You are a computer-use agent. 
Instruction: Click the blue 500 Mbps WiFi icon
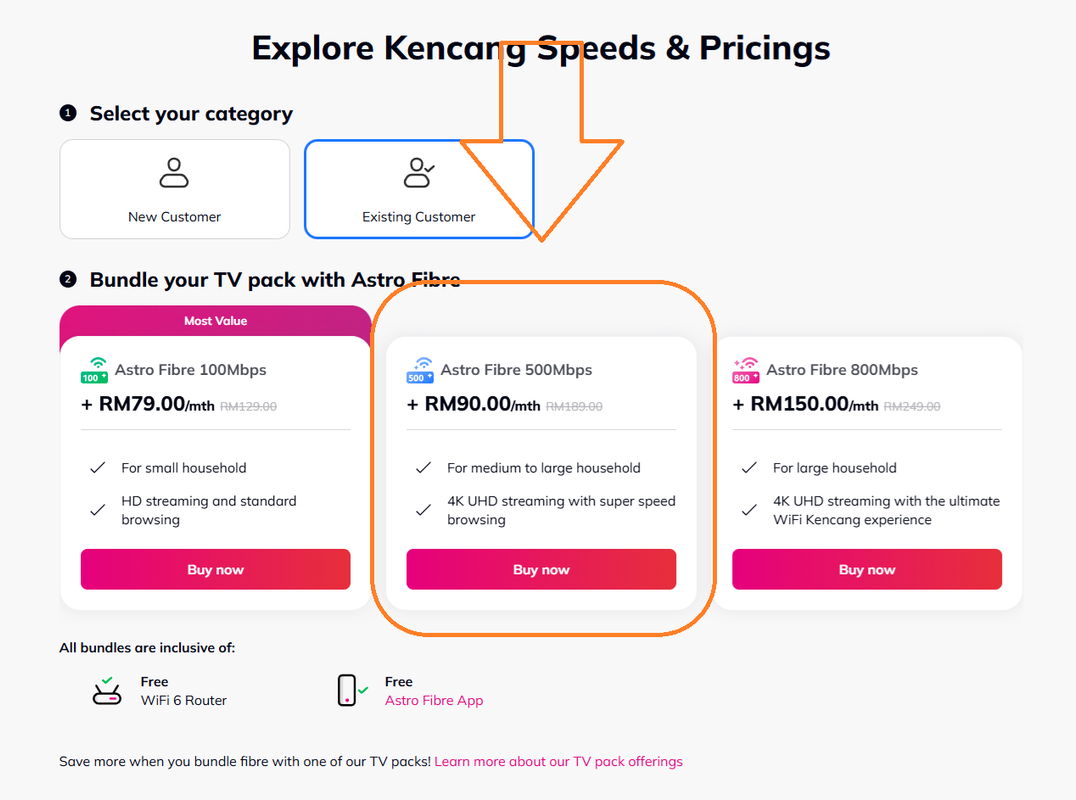tap(420, 370)
